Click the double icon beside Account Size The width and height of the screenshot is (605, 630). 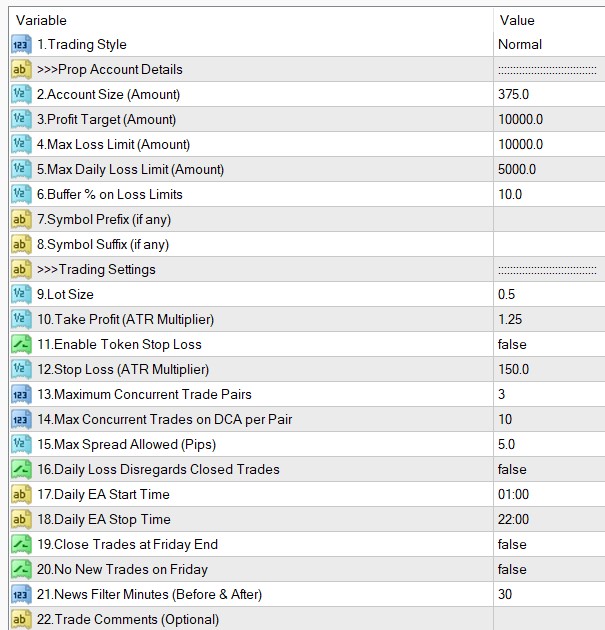tap(21, 94)
